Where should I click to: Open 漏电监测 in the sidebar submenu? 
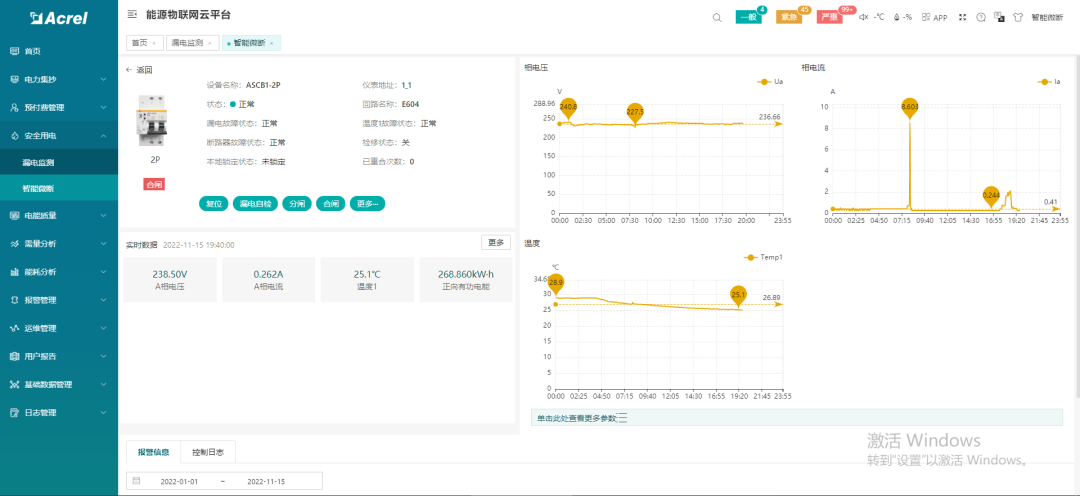tap(59, 163)
